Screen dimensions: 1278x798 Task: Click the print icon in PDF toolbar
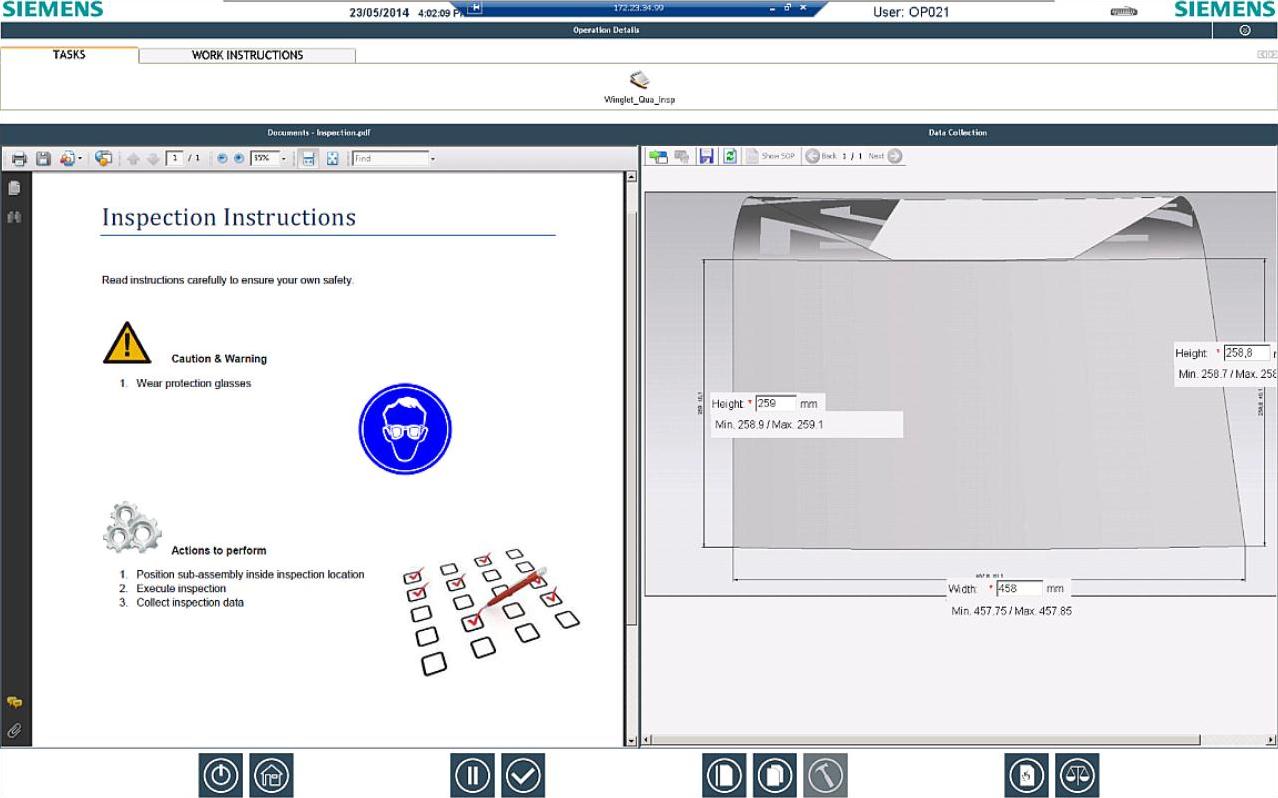pyautogui.click(x=18, y=159)
